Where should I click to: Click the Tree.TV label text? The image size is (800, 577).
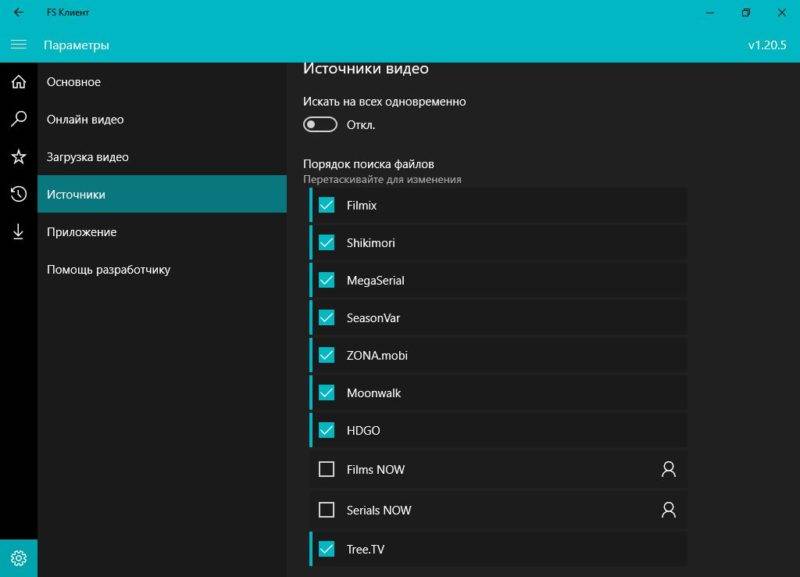click(365, 549)
